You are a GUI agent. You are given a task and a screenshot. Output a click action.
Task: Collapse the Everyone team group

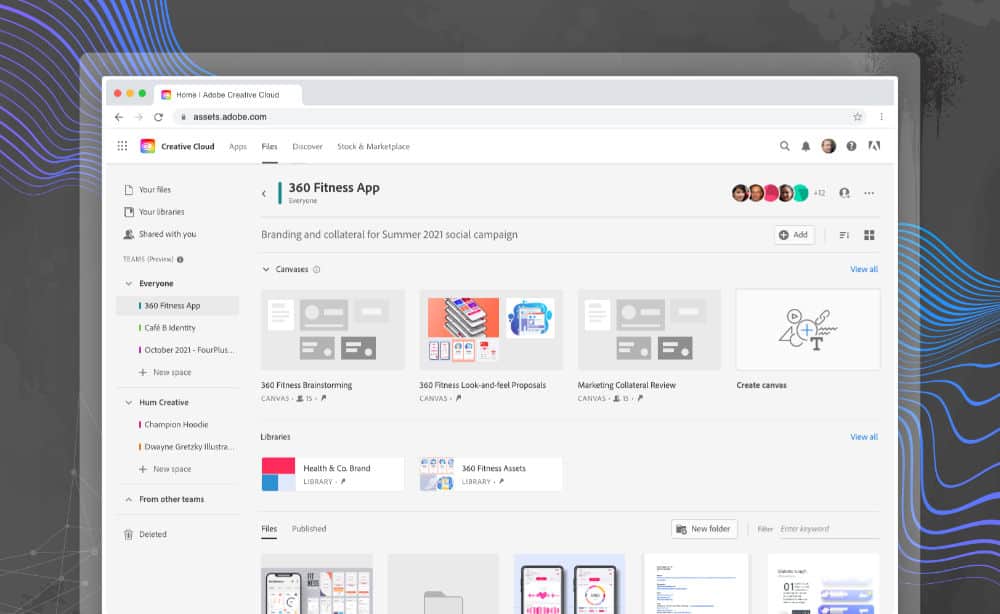[129, 283]
